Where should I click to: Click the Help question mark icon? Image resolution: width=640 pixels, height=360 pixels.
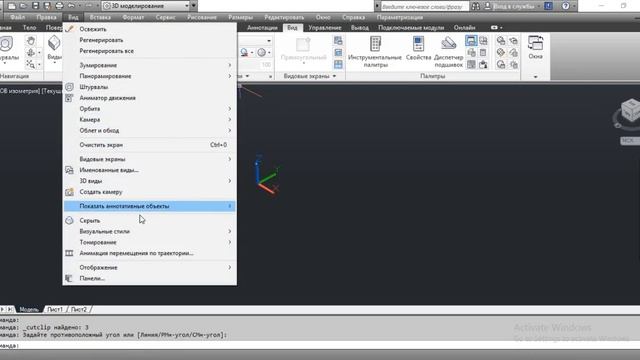566,6
